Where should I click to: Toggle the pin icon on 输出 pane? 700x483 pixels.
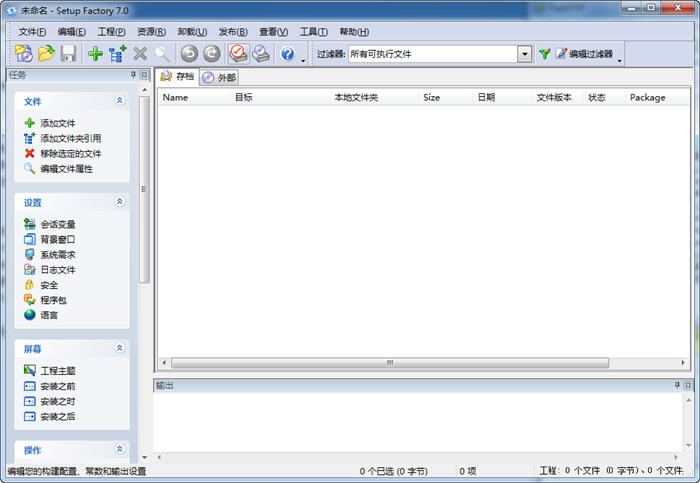click(x=677, y=385)
